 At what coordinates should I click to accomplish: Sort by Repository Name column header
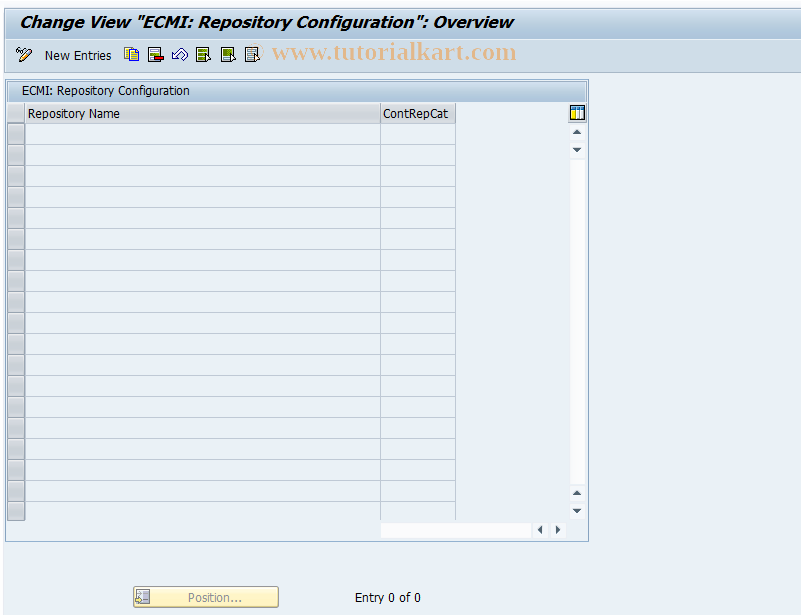tap(203, 113)
